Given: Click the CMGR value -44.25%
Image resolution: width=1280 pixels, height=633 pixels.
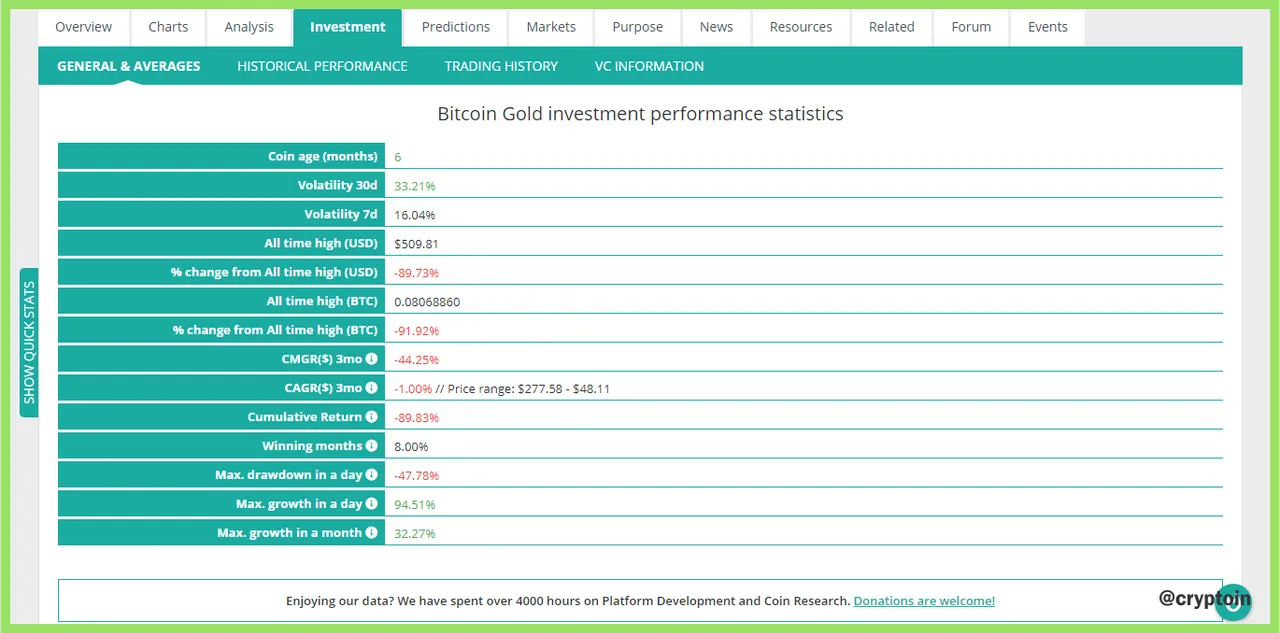Looking at the screenshot, I should (x=417, y=360).
